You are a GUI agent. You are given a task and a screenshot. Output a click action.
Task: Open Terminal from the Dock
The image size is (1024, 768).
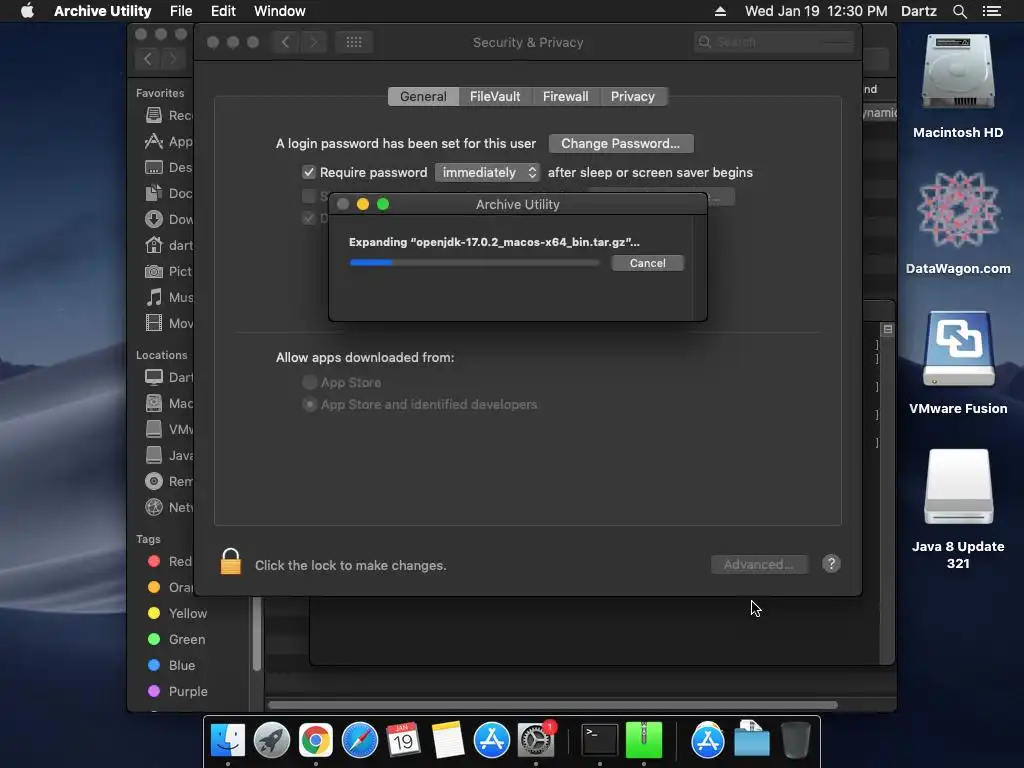click(600, 740)
